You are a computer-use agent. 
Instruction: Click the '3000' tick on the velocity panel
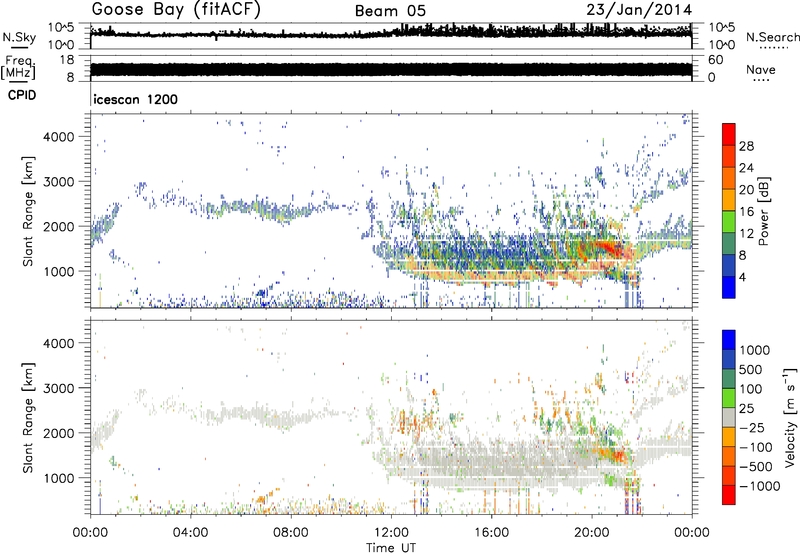pos(59,388)
